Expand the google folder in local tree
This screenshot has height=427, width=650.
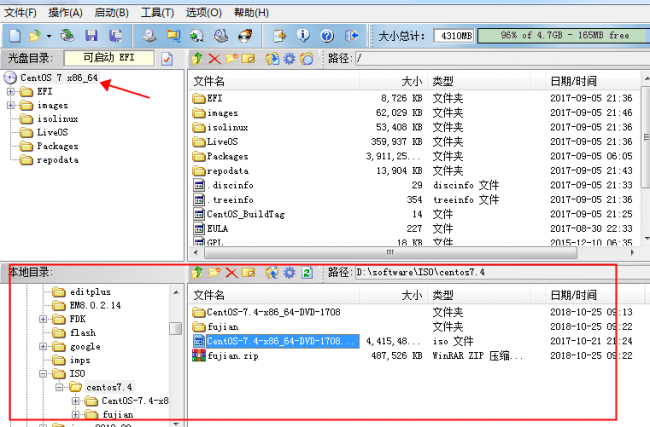[43, 347]
